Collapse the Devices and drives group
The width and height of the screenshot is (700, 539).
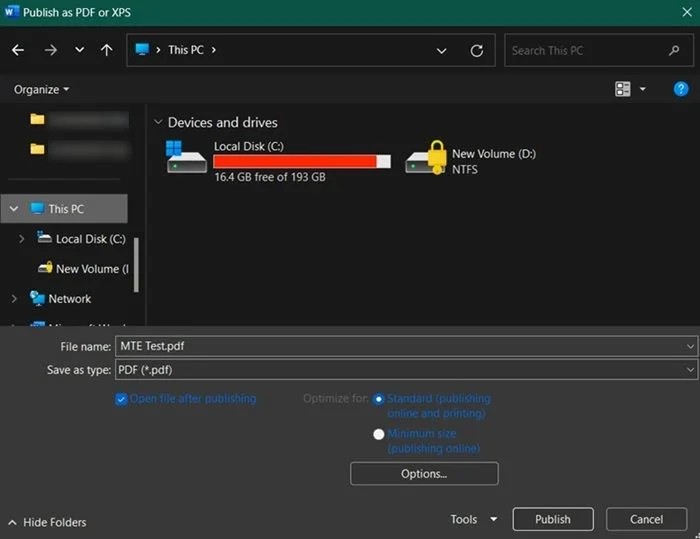(x=158, y=122)
